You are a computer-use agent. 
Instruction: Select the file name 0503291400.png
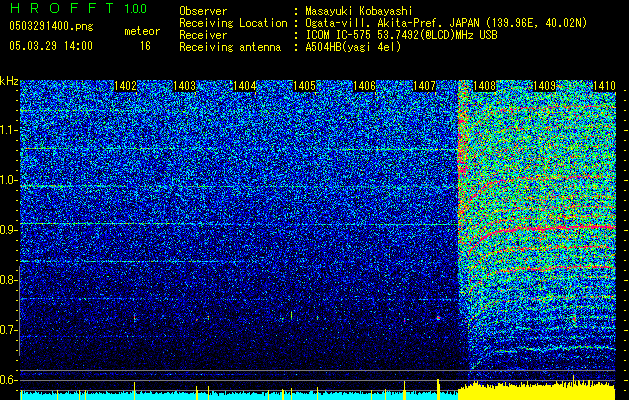[51, 27]
